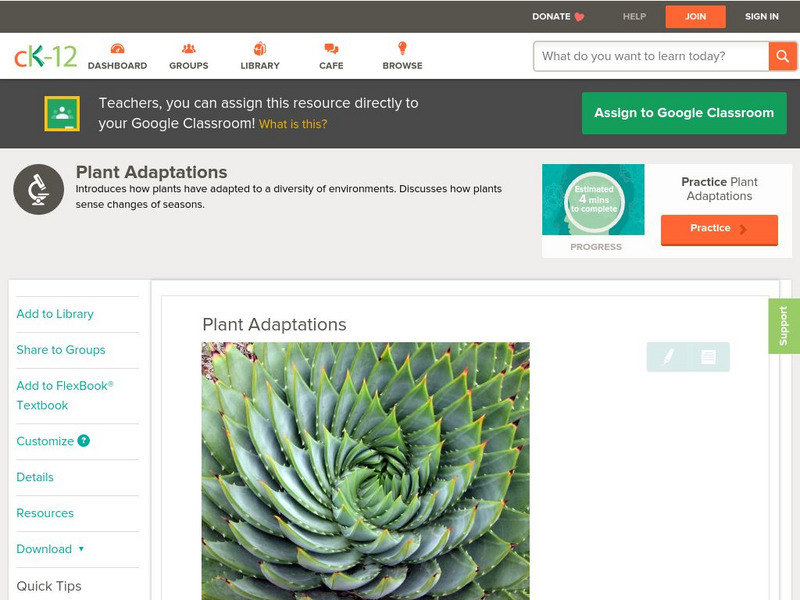The image size is (800, 600).
Task: Click the Customize link
Action: click(x=45, y=441)
